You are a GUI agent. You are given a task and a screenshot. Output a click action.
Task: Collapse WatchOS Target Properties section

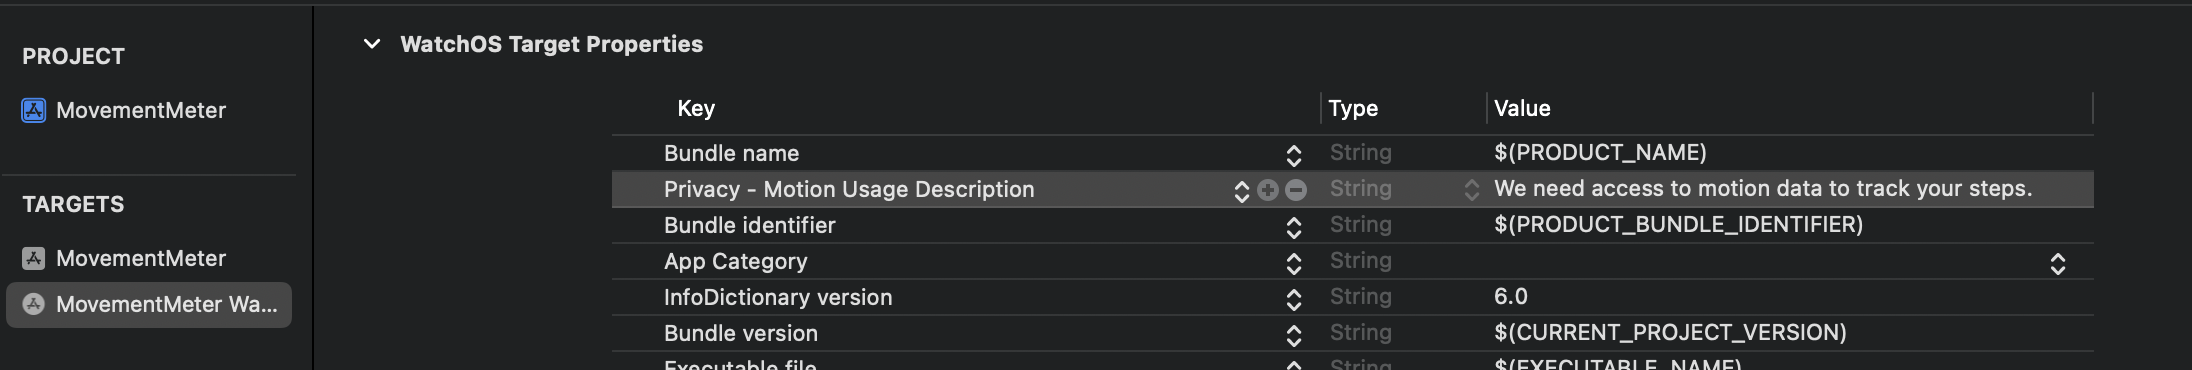(372, 44)
